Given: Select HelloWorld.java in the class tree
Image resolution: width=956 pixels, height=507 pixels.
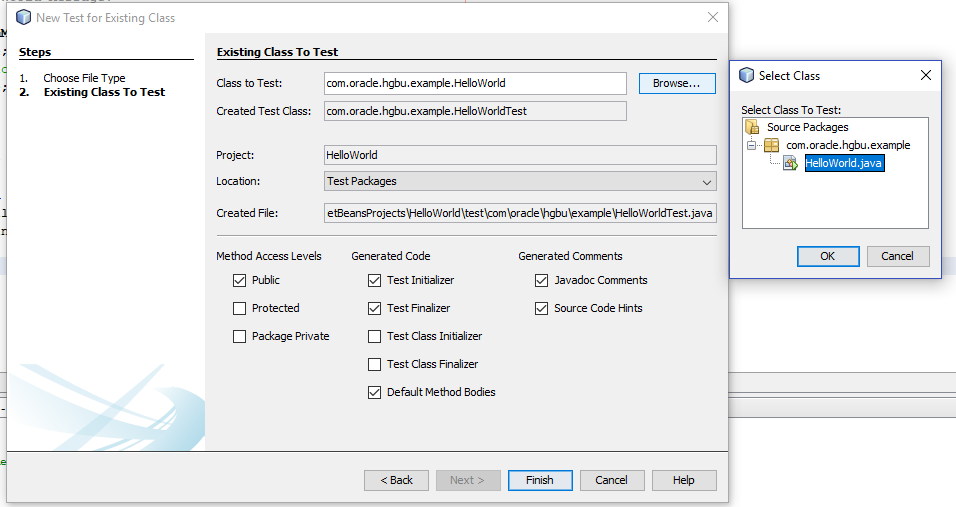Looking at the screenshot, I should coord(844,164).
